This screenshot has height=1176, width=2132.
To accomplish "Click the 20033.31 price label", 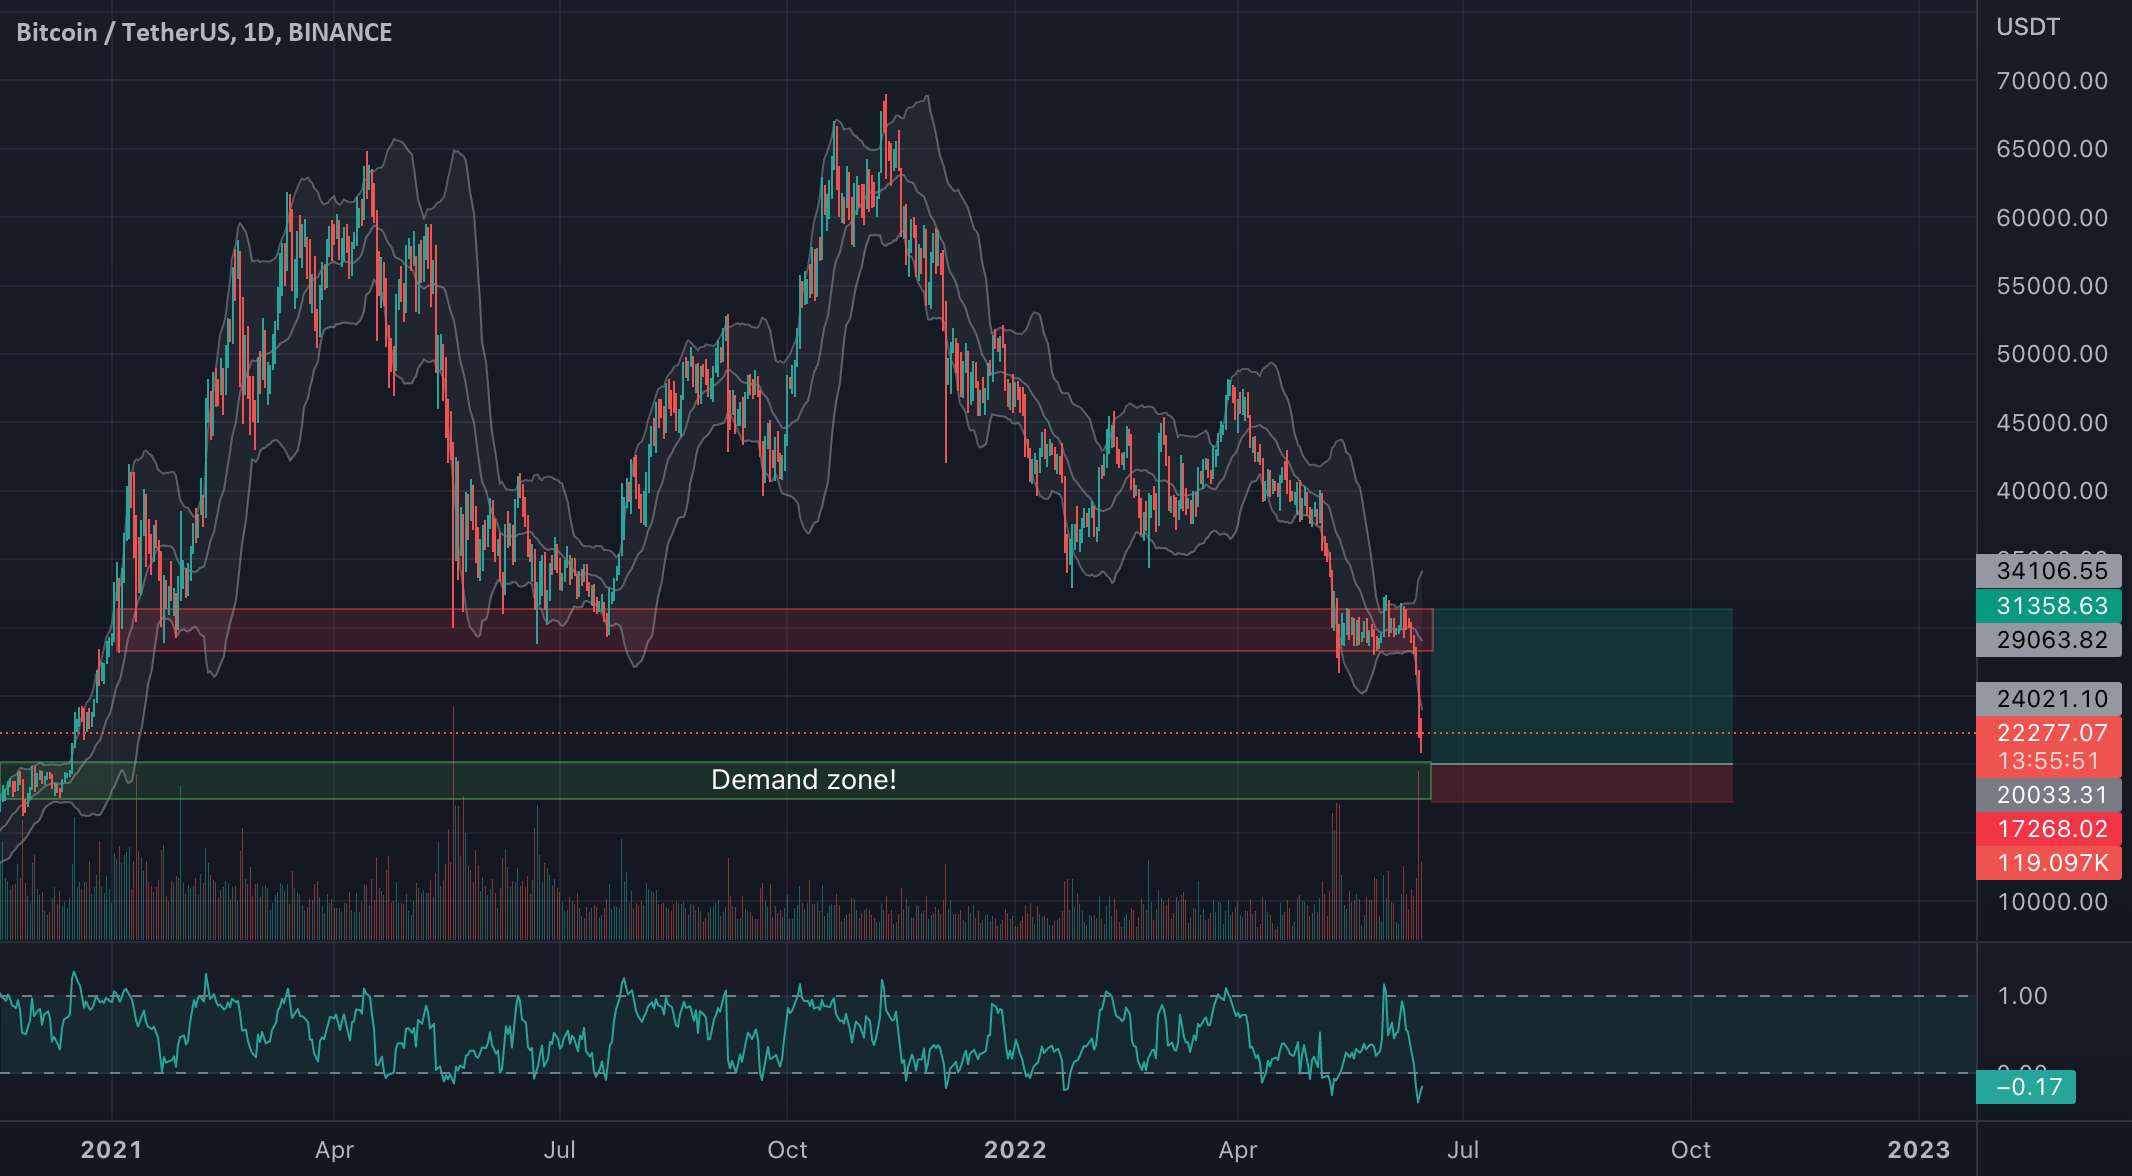I will tap(2051, 795).
